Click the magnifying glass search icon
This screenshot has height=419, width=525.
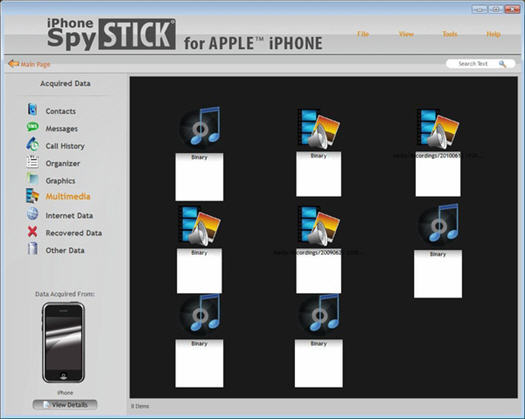pyautogui.click(x=502, y=64)
